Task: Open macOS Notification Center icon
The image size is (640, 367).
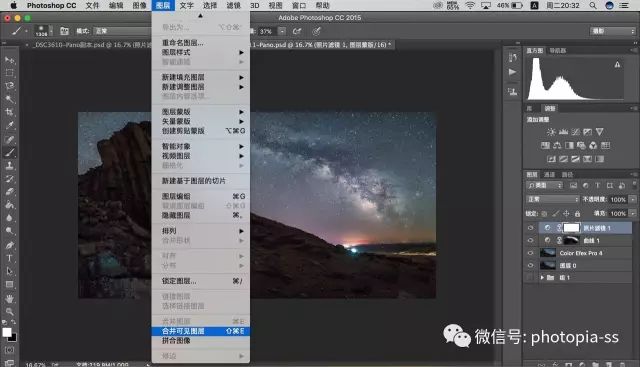Action: [624, 5]
